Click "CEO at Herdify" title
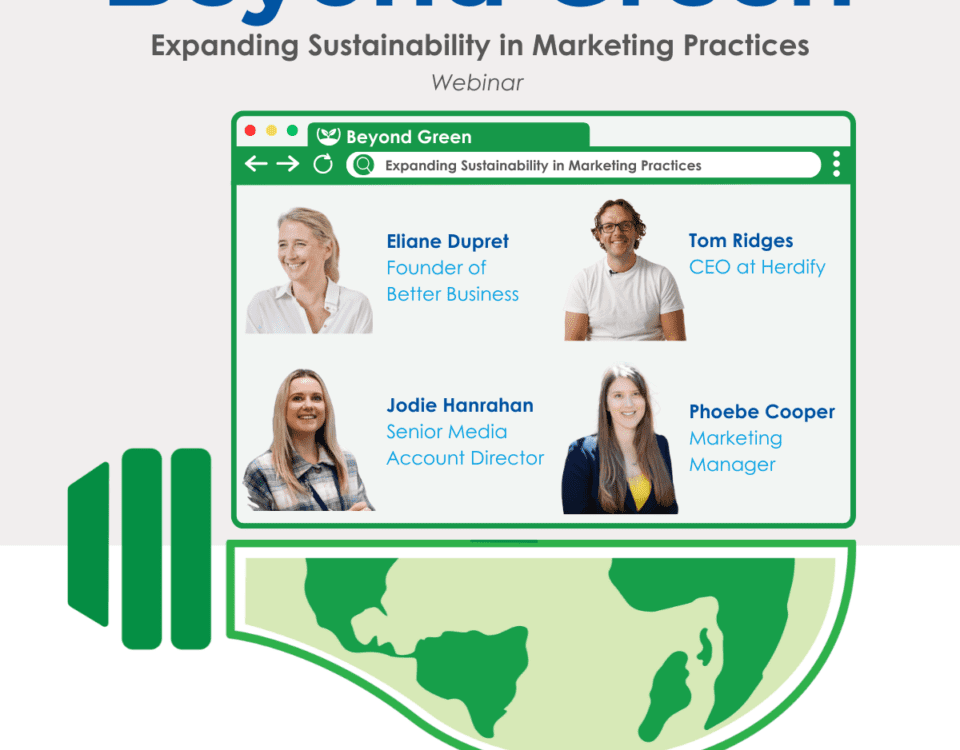Image resolution: width=960 pixels, height=750 pixels. tap(757, 267)
